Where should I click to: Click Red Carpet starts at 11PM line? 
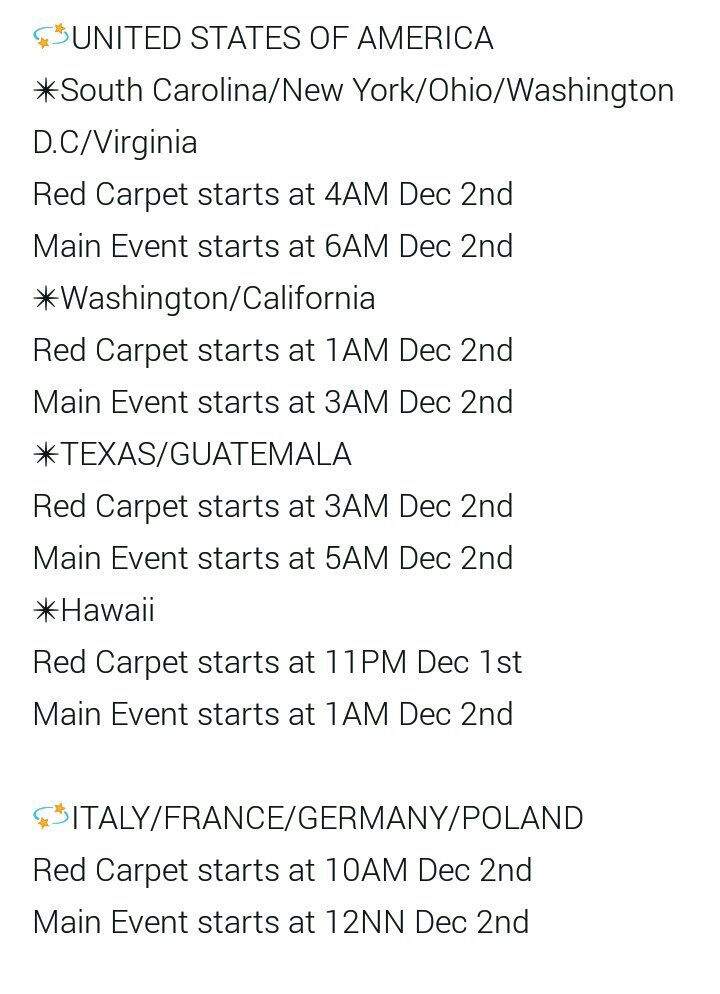click(x=278, y=662)
